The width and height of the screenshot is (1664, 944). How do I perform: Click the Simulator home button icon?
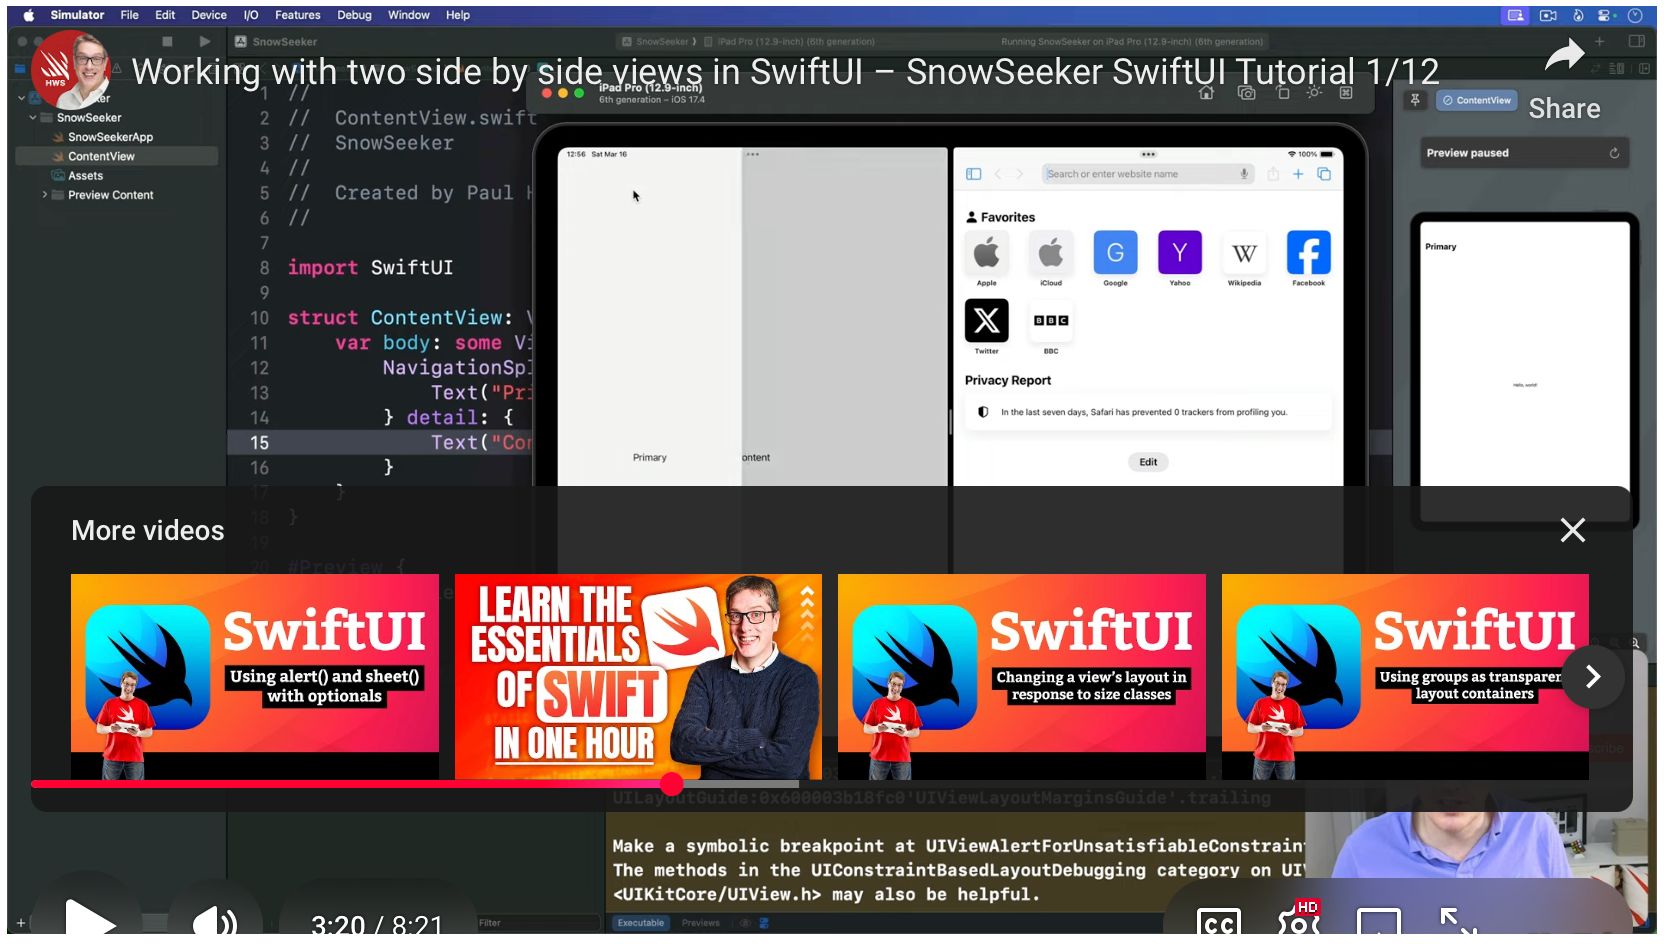point(1207,93)
